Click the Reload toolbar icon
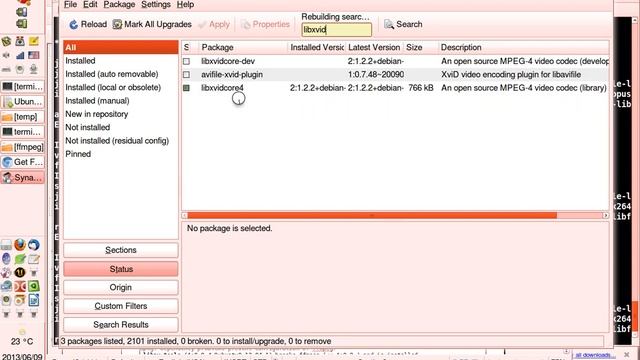Image resolution: width=640 pixels, height=360 pixels. point(73,24)
